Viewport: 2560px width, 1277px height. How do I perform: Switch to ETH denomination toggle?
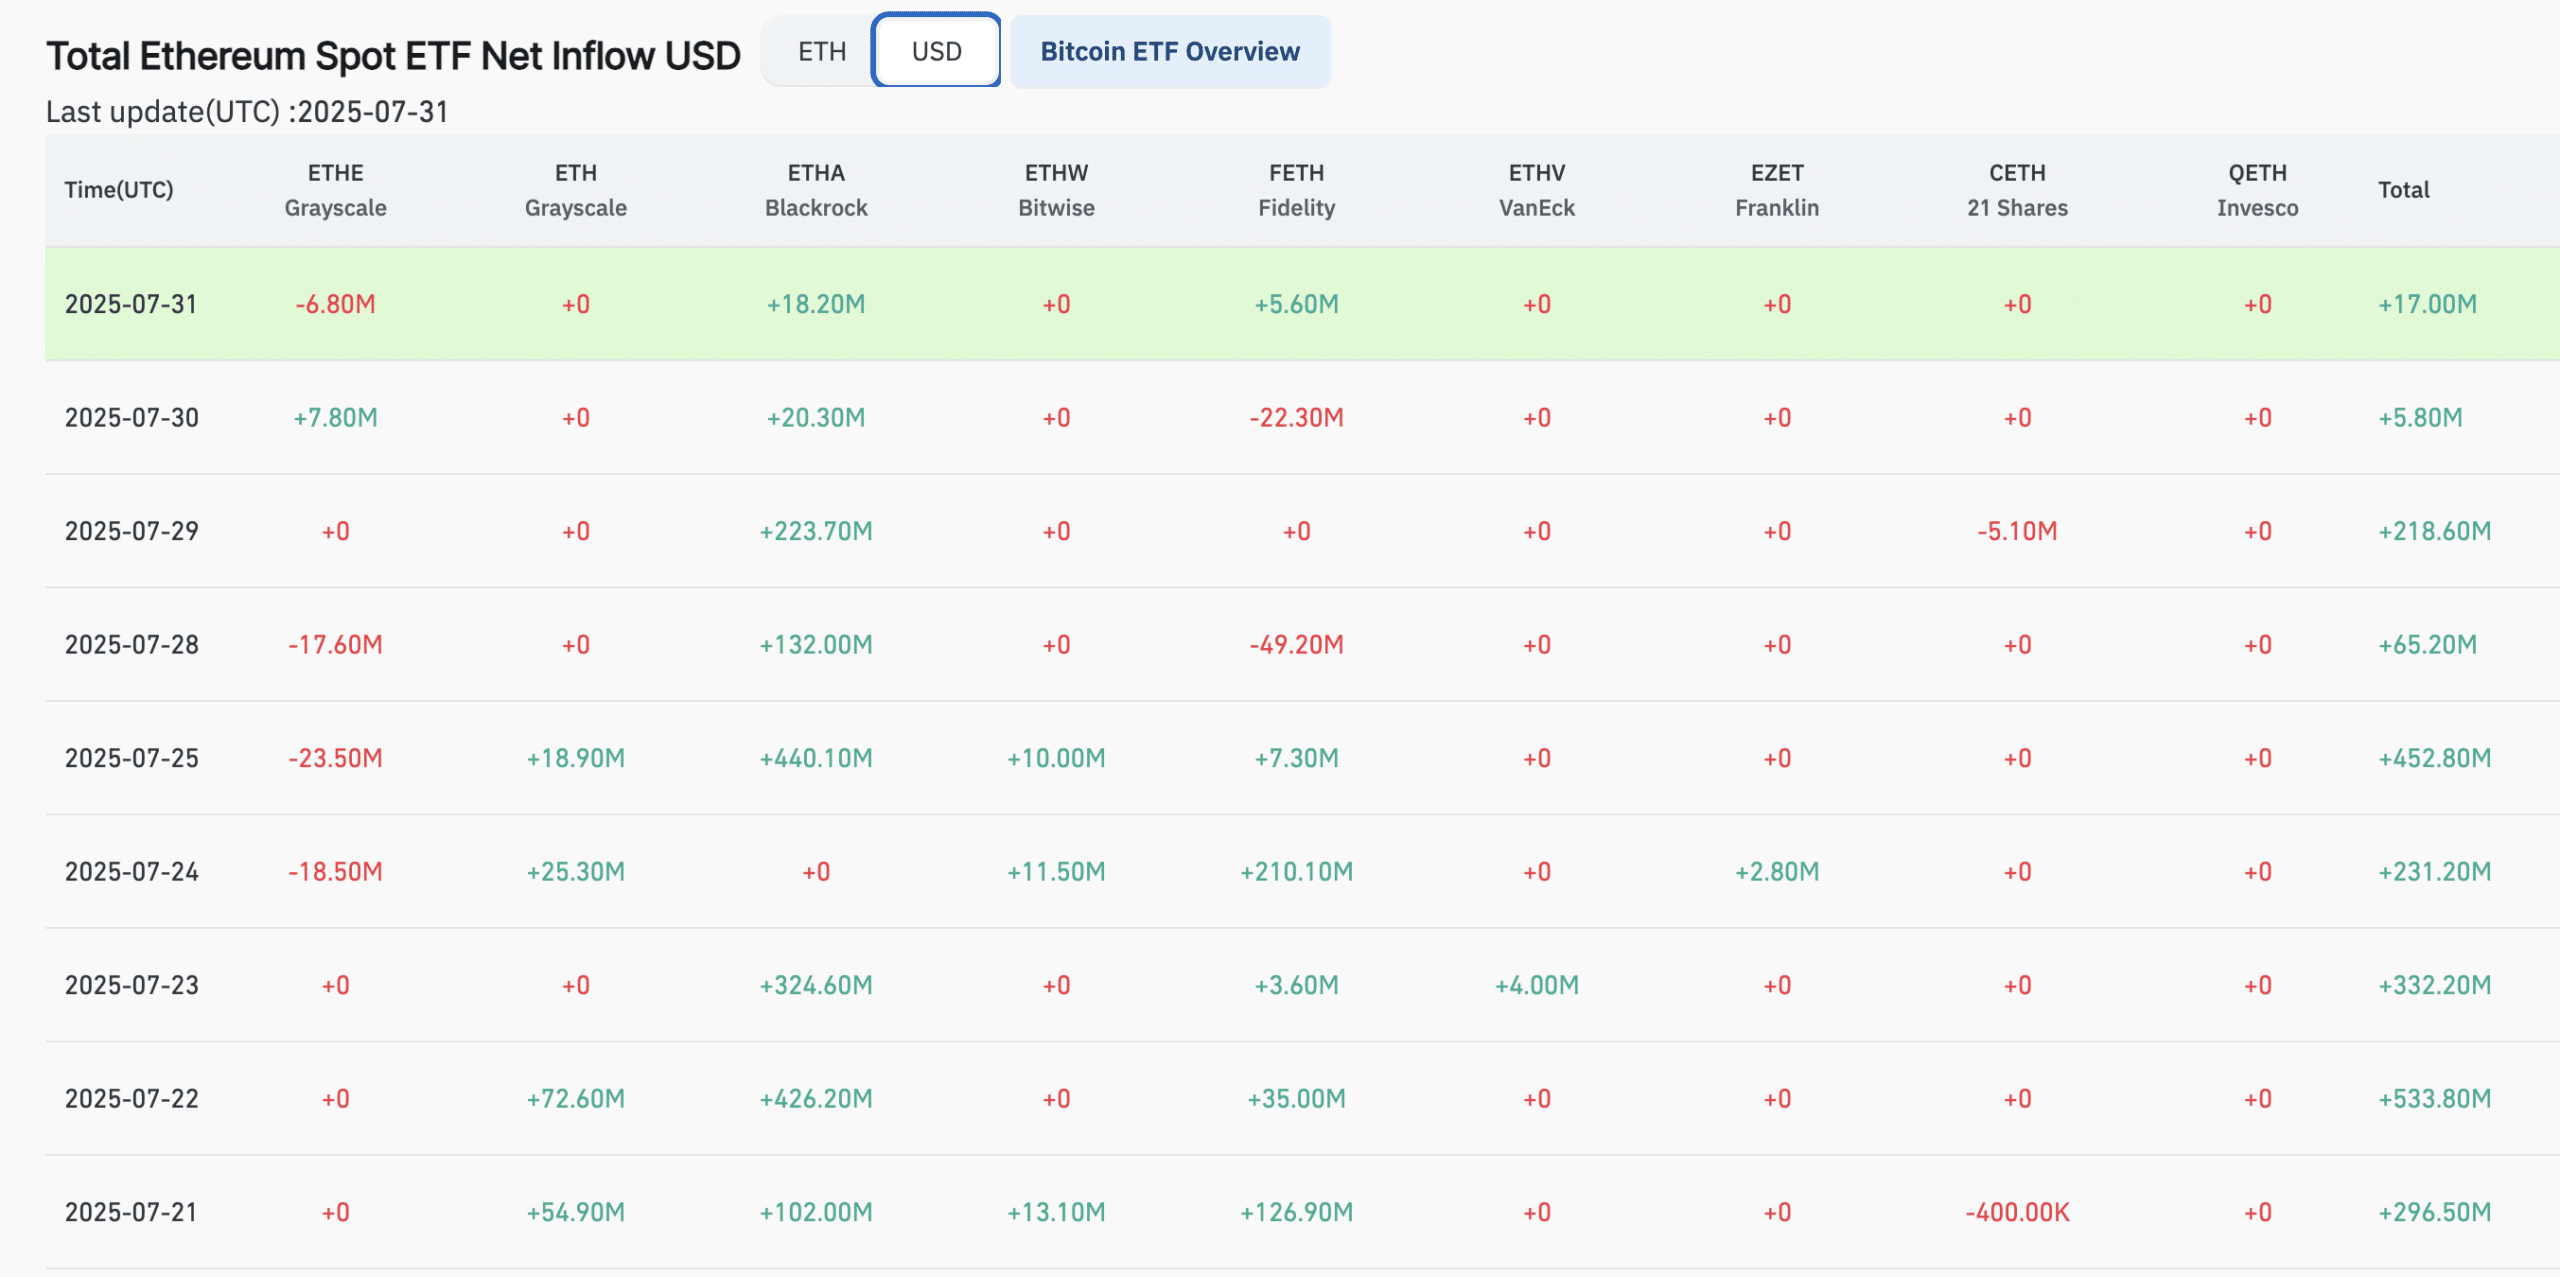(x=821, y=51)
